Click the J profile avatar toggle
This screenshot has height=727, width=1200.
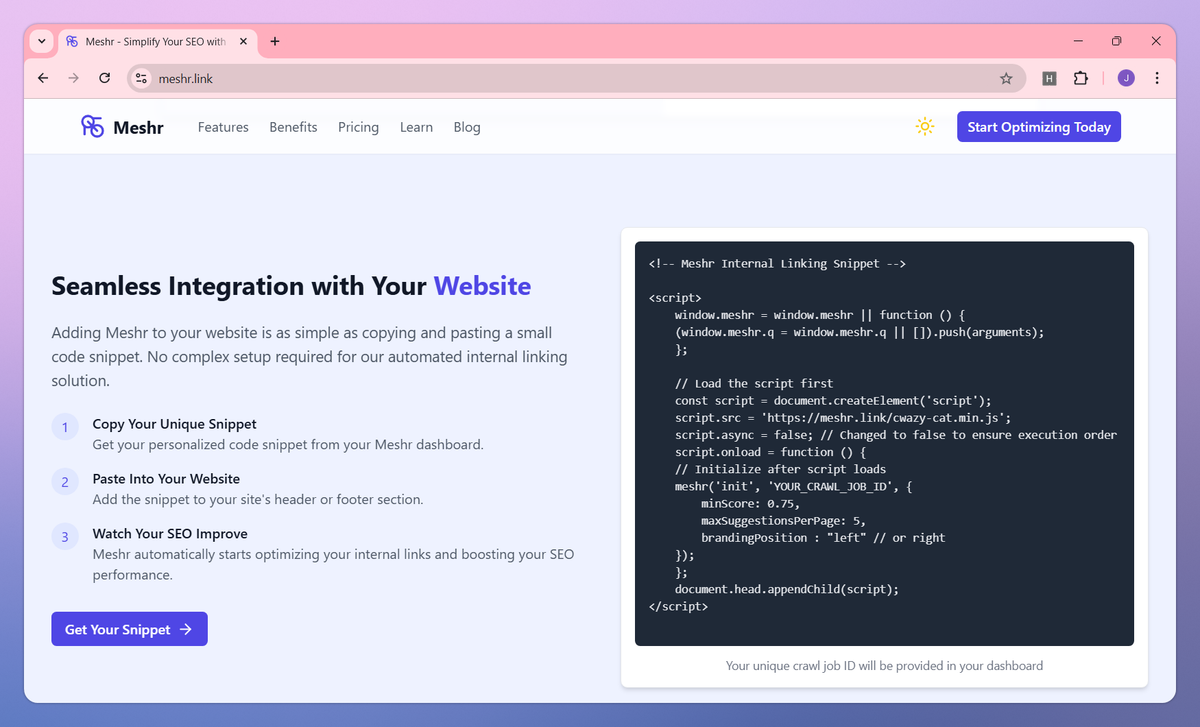tap(1125, 78)
